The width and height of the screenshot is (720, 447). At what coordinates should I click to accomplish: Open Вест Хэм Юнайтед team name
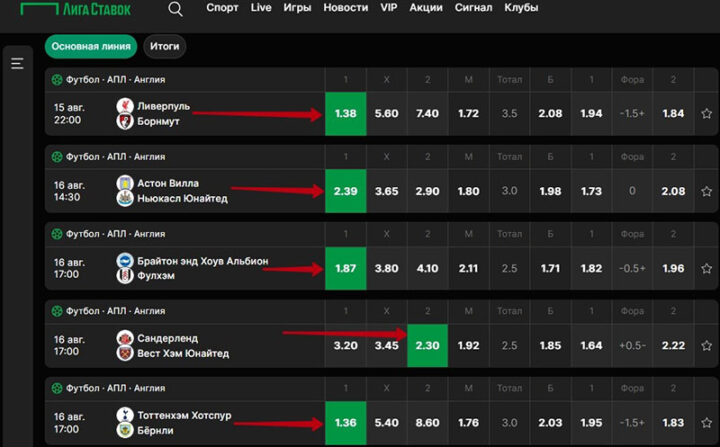click(183, 353)
